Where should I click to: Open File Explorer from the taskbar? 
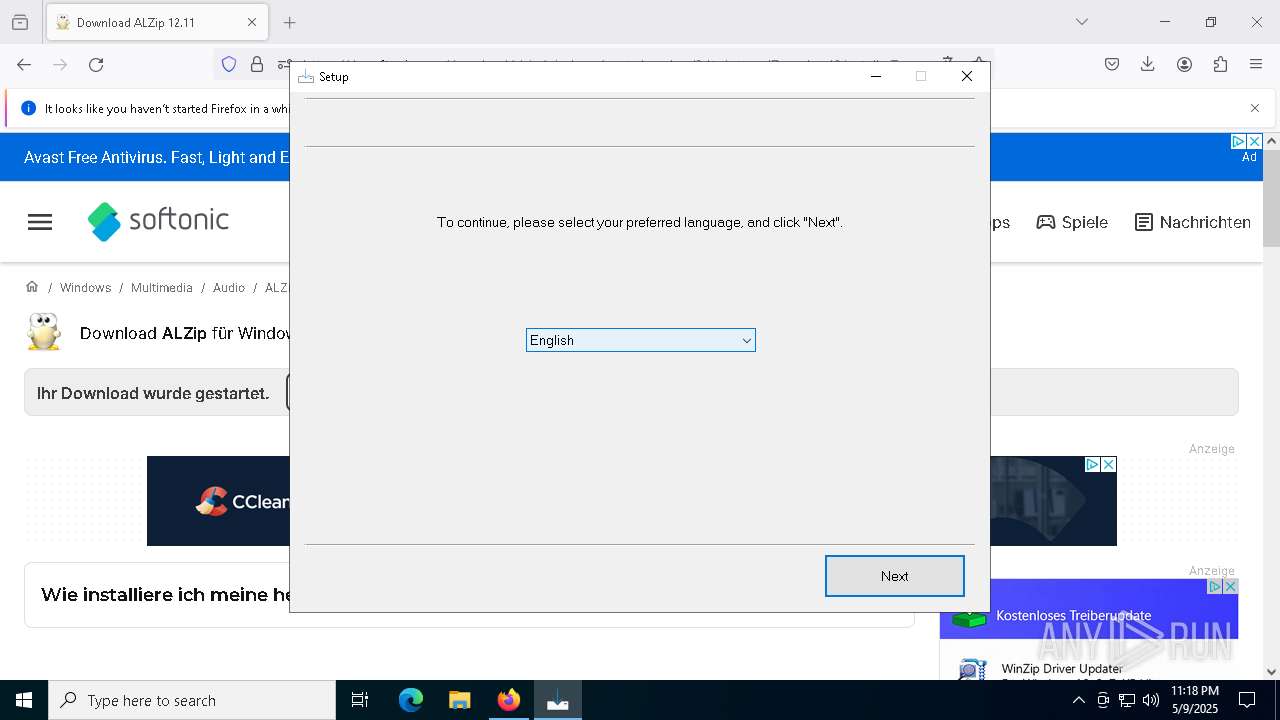point(459,700)
